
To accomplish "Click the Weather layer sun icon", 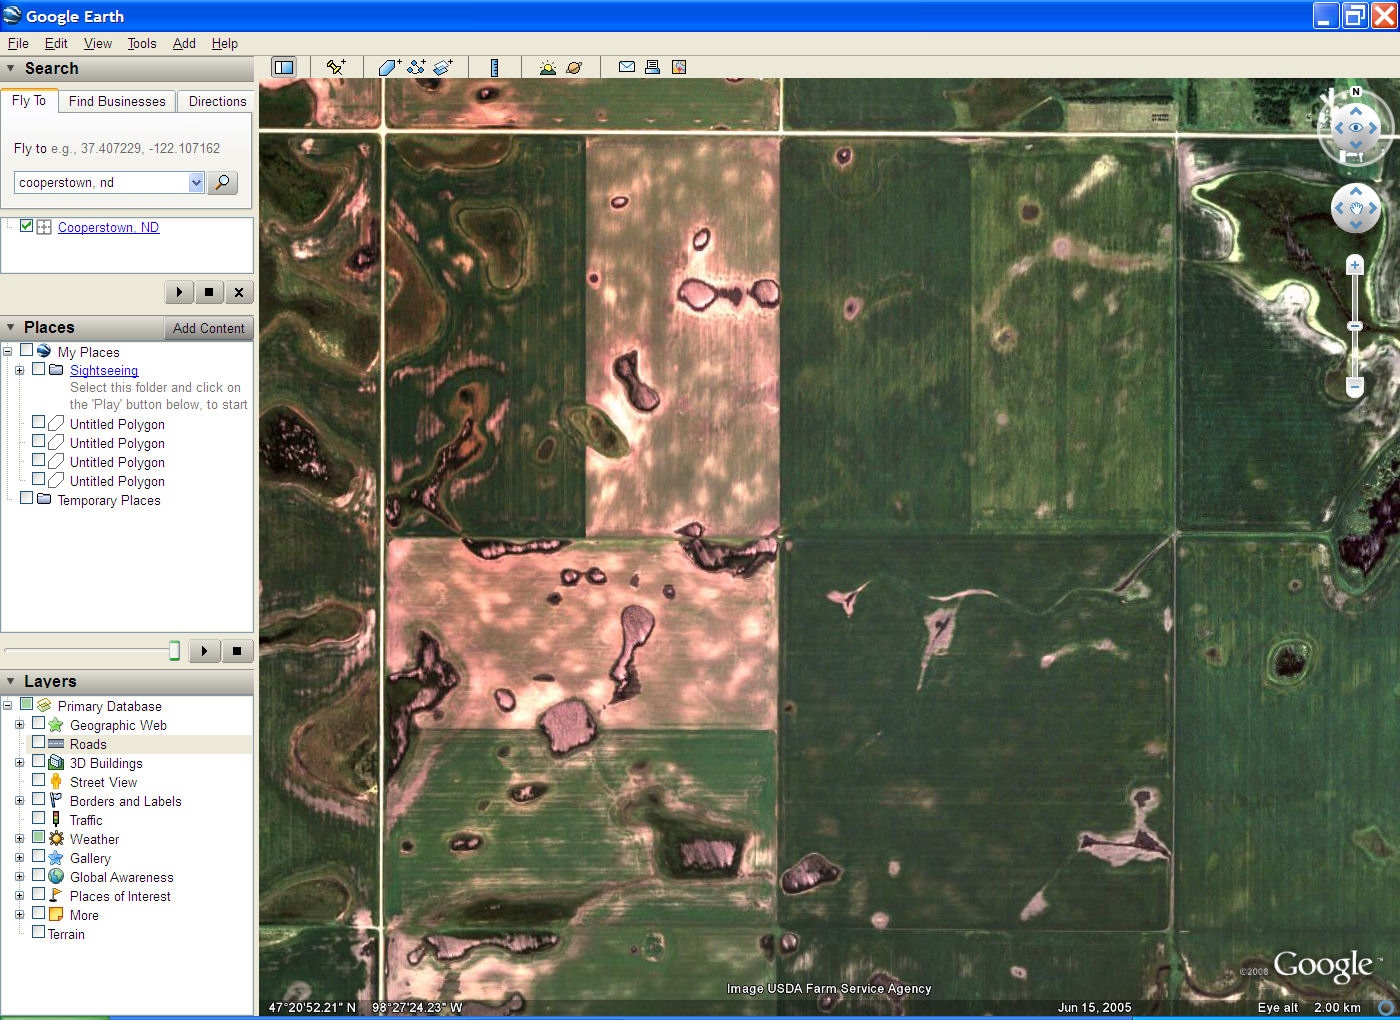I will [56, 839].
